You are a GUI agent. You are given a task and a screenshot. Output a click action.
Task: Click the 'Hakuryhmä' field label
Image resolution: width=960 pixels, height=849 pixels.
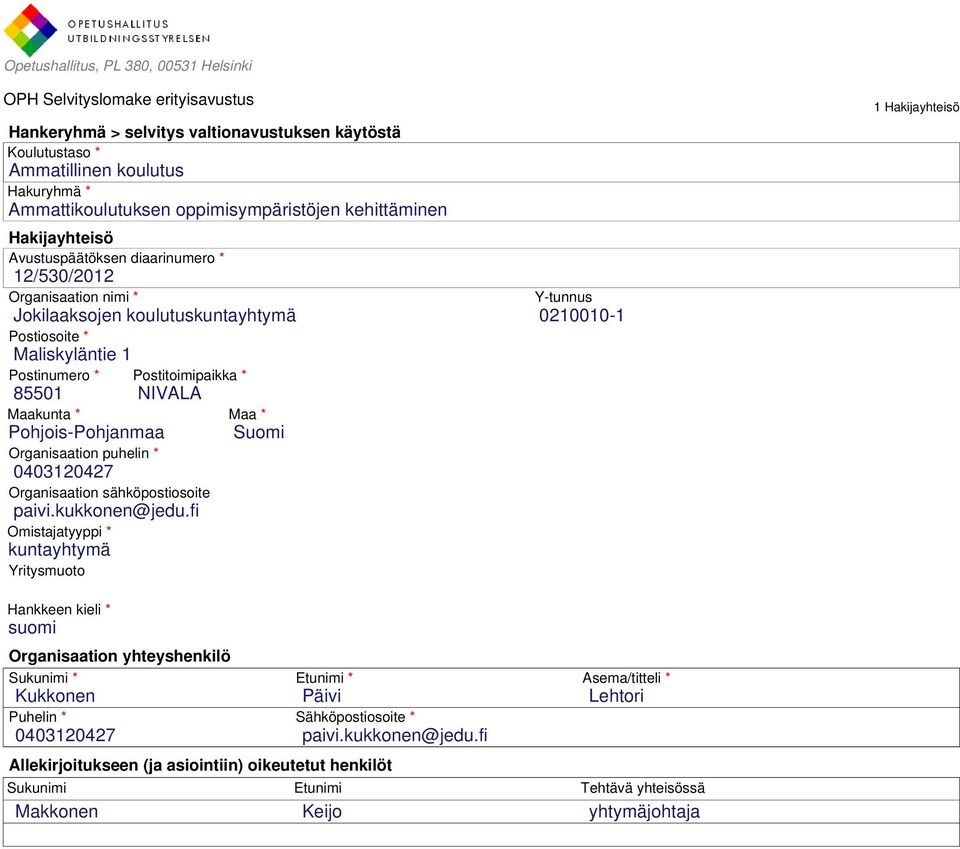point(44,192)
